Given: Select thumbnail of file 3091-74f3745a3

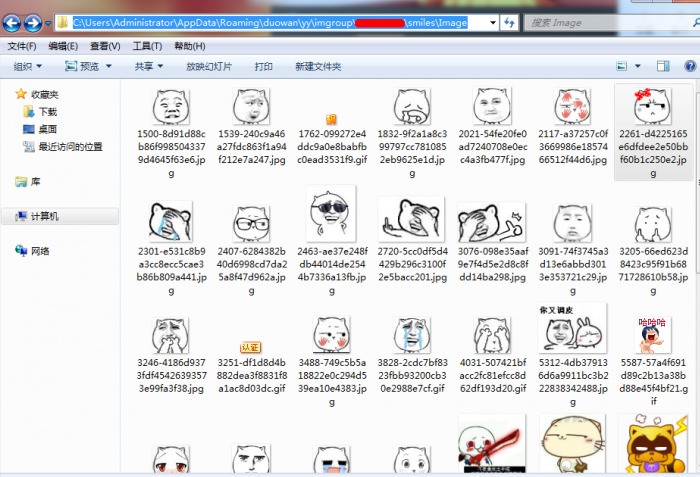Looking at the screenshot, I should (x=572, y=223).
